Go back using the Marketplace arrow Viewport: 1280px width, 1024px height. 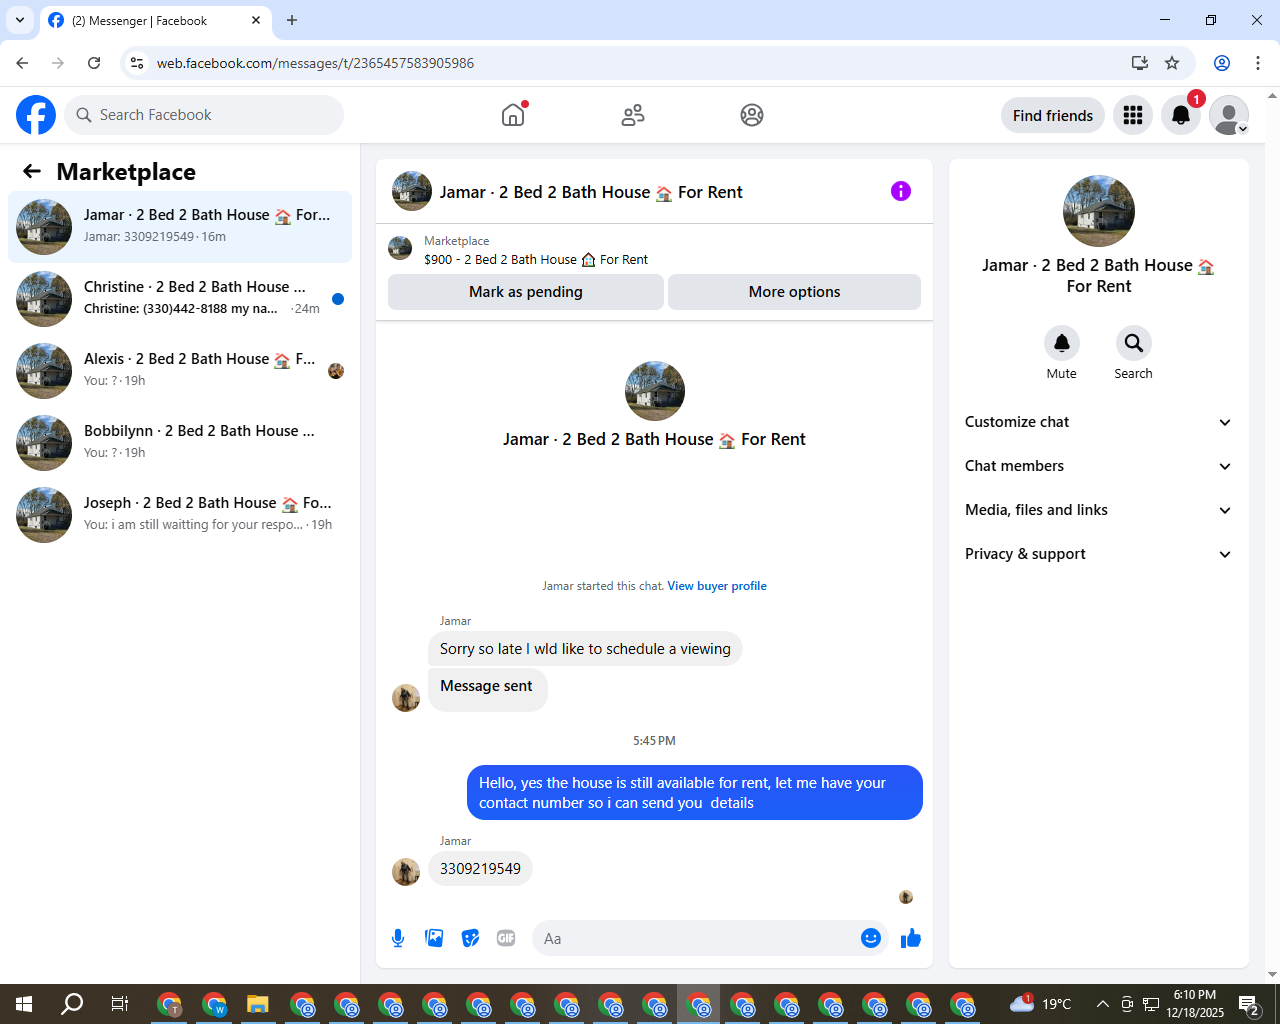click(32, 171)
